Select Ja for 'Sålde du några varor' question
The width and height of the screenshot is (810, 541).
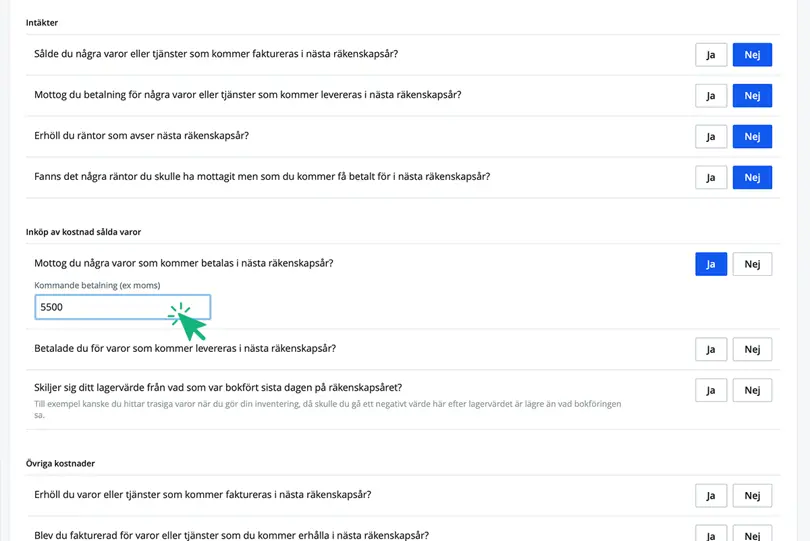click(x=710, y=55)
